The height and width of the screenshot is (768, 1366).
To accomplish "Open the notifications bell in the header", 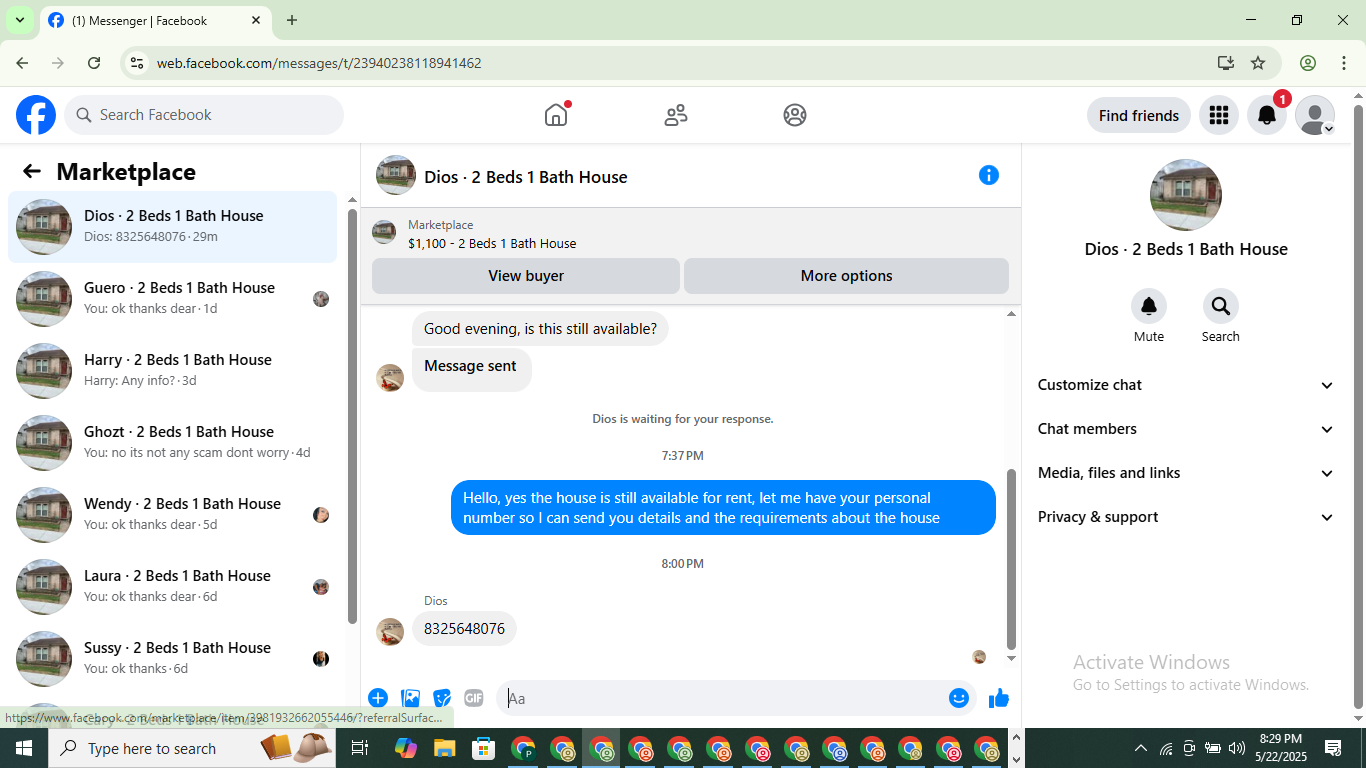I will point(1266,116).
